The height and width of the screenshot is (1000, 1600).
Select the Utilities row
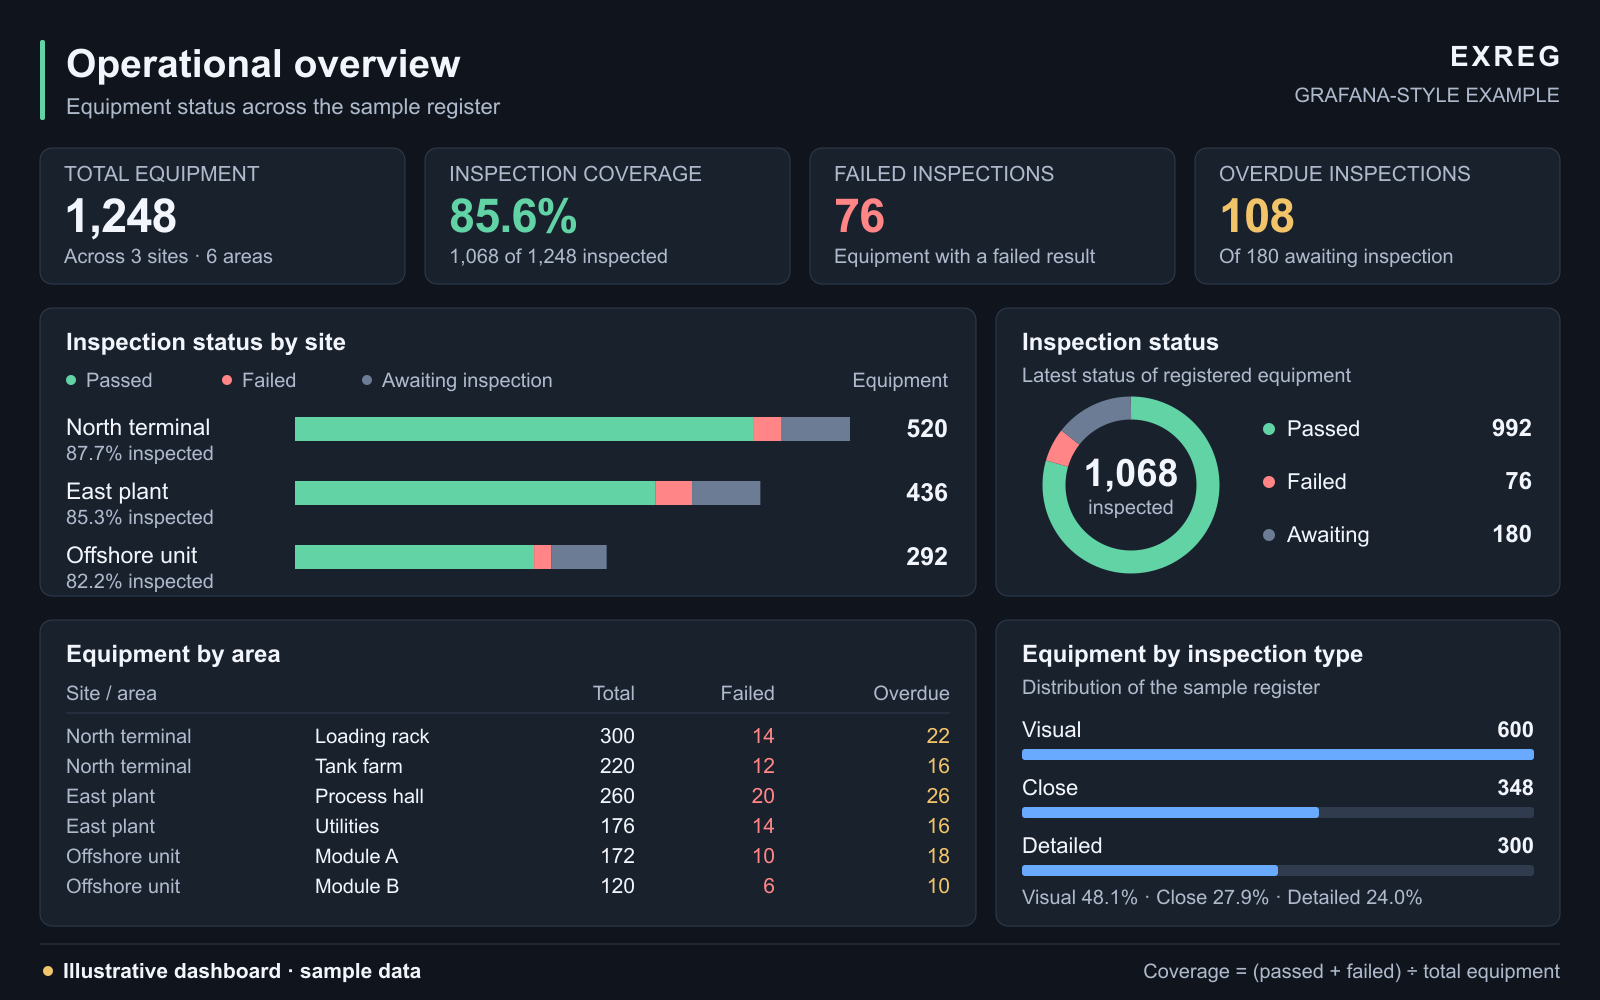pos(508,826)
